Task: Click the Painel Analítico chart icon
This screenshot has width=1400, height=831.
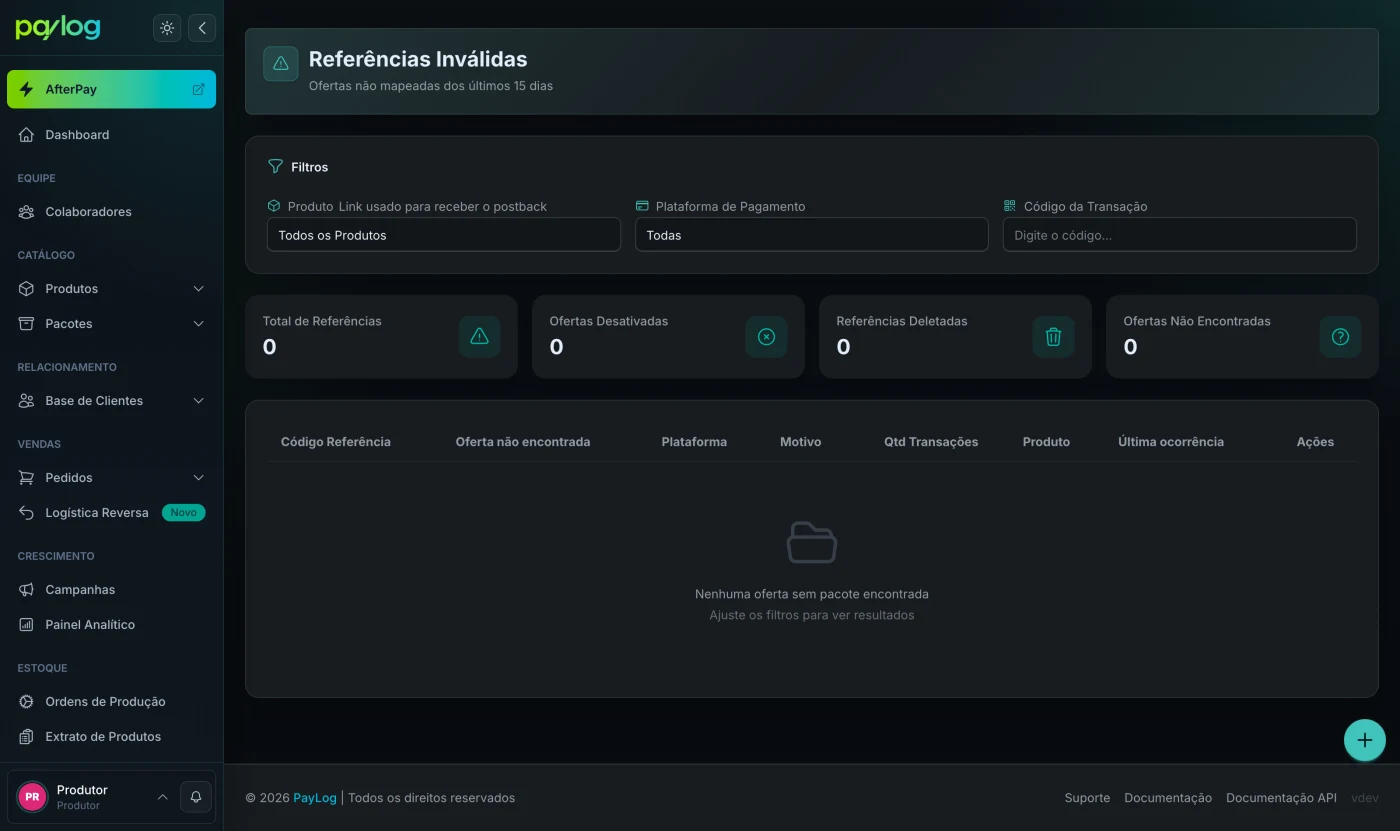Action: point(26,625)
